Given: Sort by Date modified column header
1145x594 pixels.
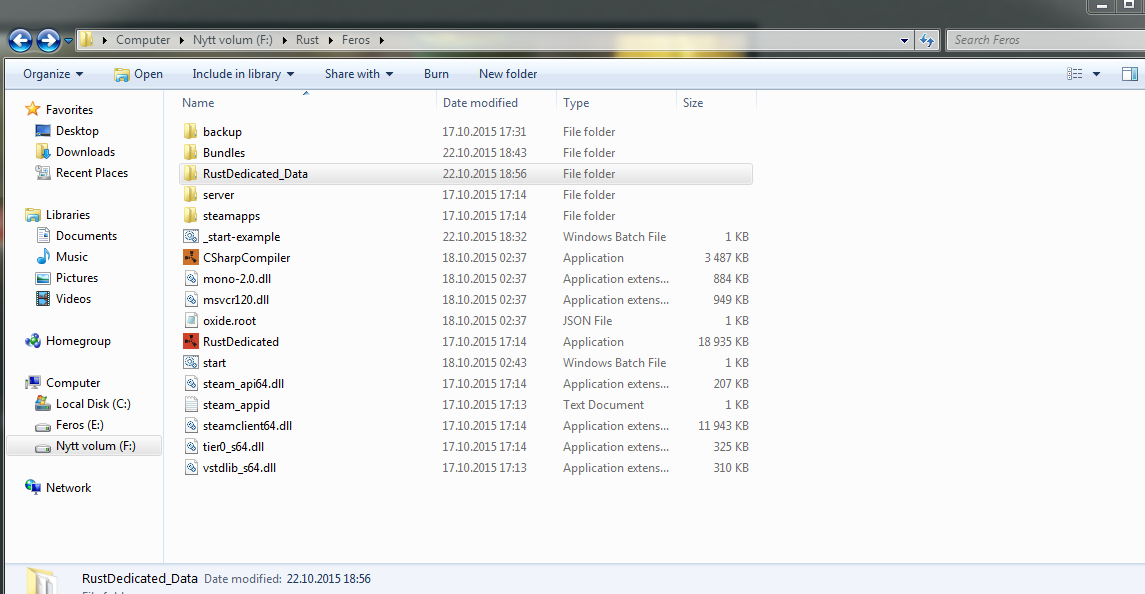Looking at the screenshot, I should 480,103.
